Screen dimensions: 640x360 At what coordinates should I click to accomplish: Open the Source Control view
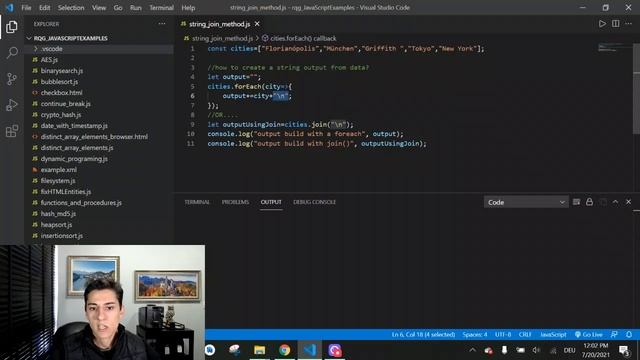[x=12, y=79]
